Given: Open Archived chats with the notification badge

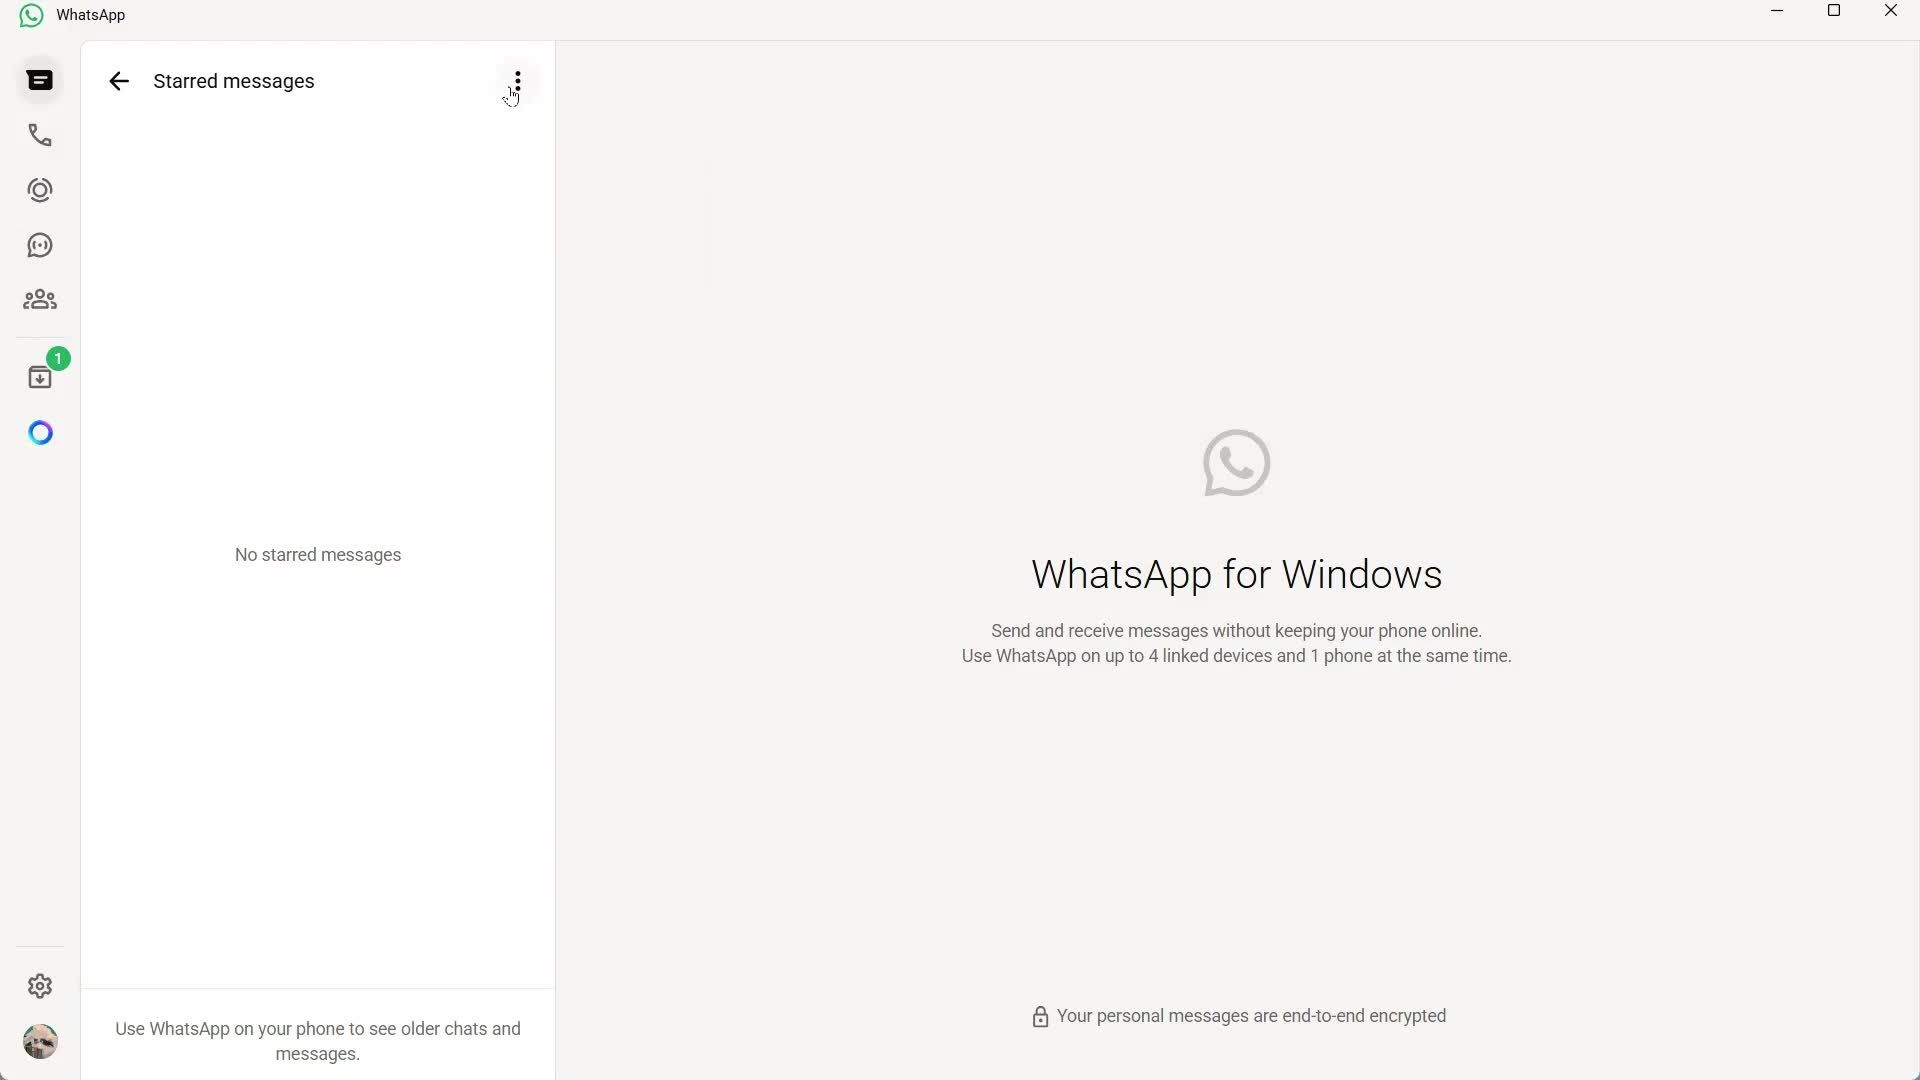Looking at the screenshot, I should (x=41, y=375).
